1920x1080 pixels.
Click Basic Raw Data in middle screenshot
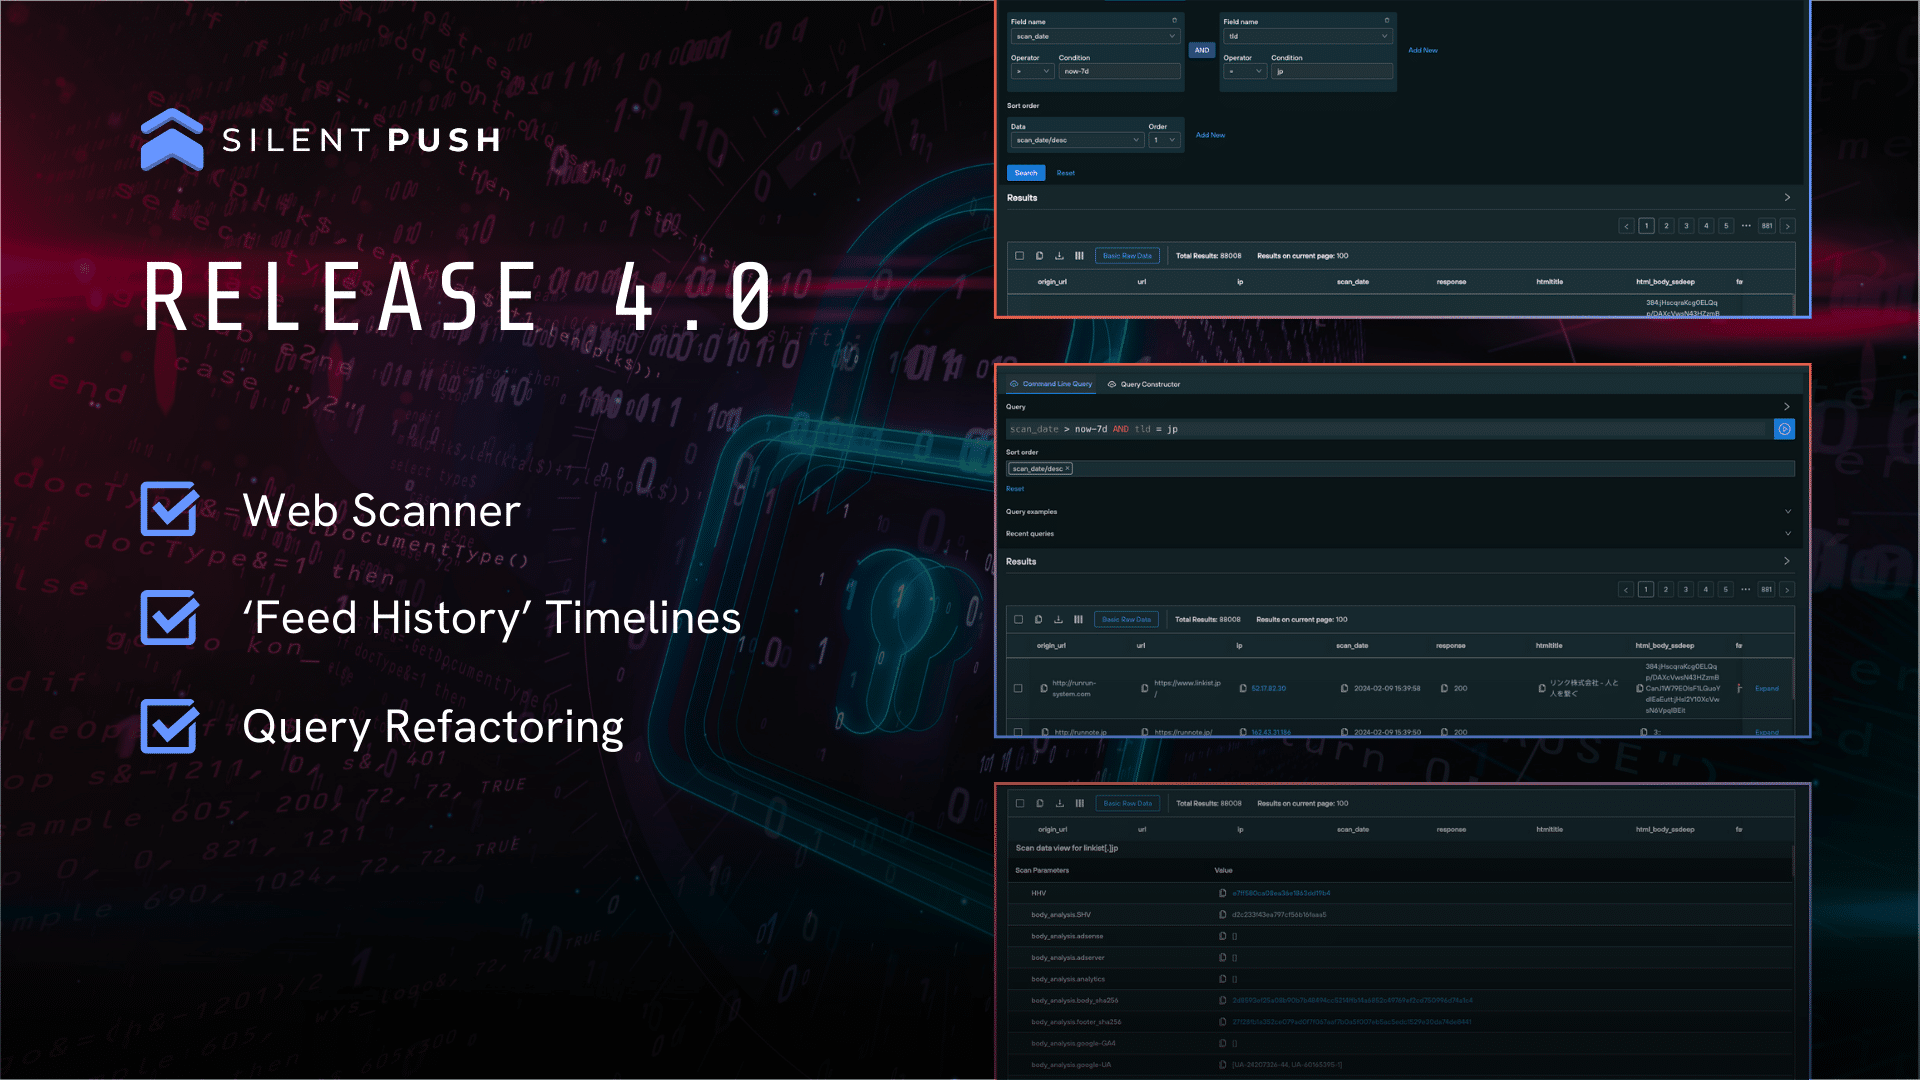1126,620
